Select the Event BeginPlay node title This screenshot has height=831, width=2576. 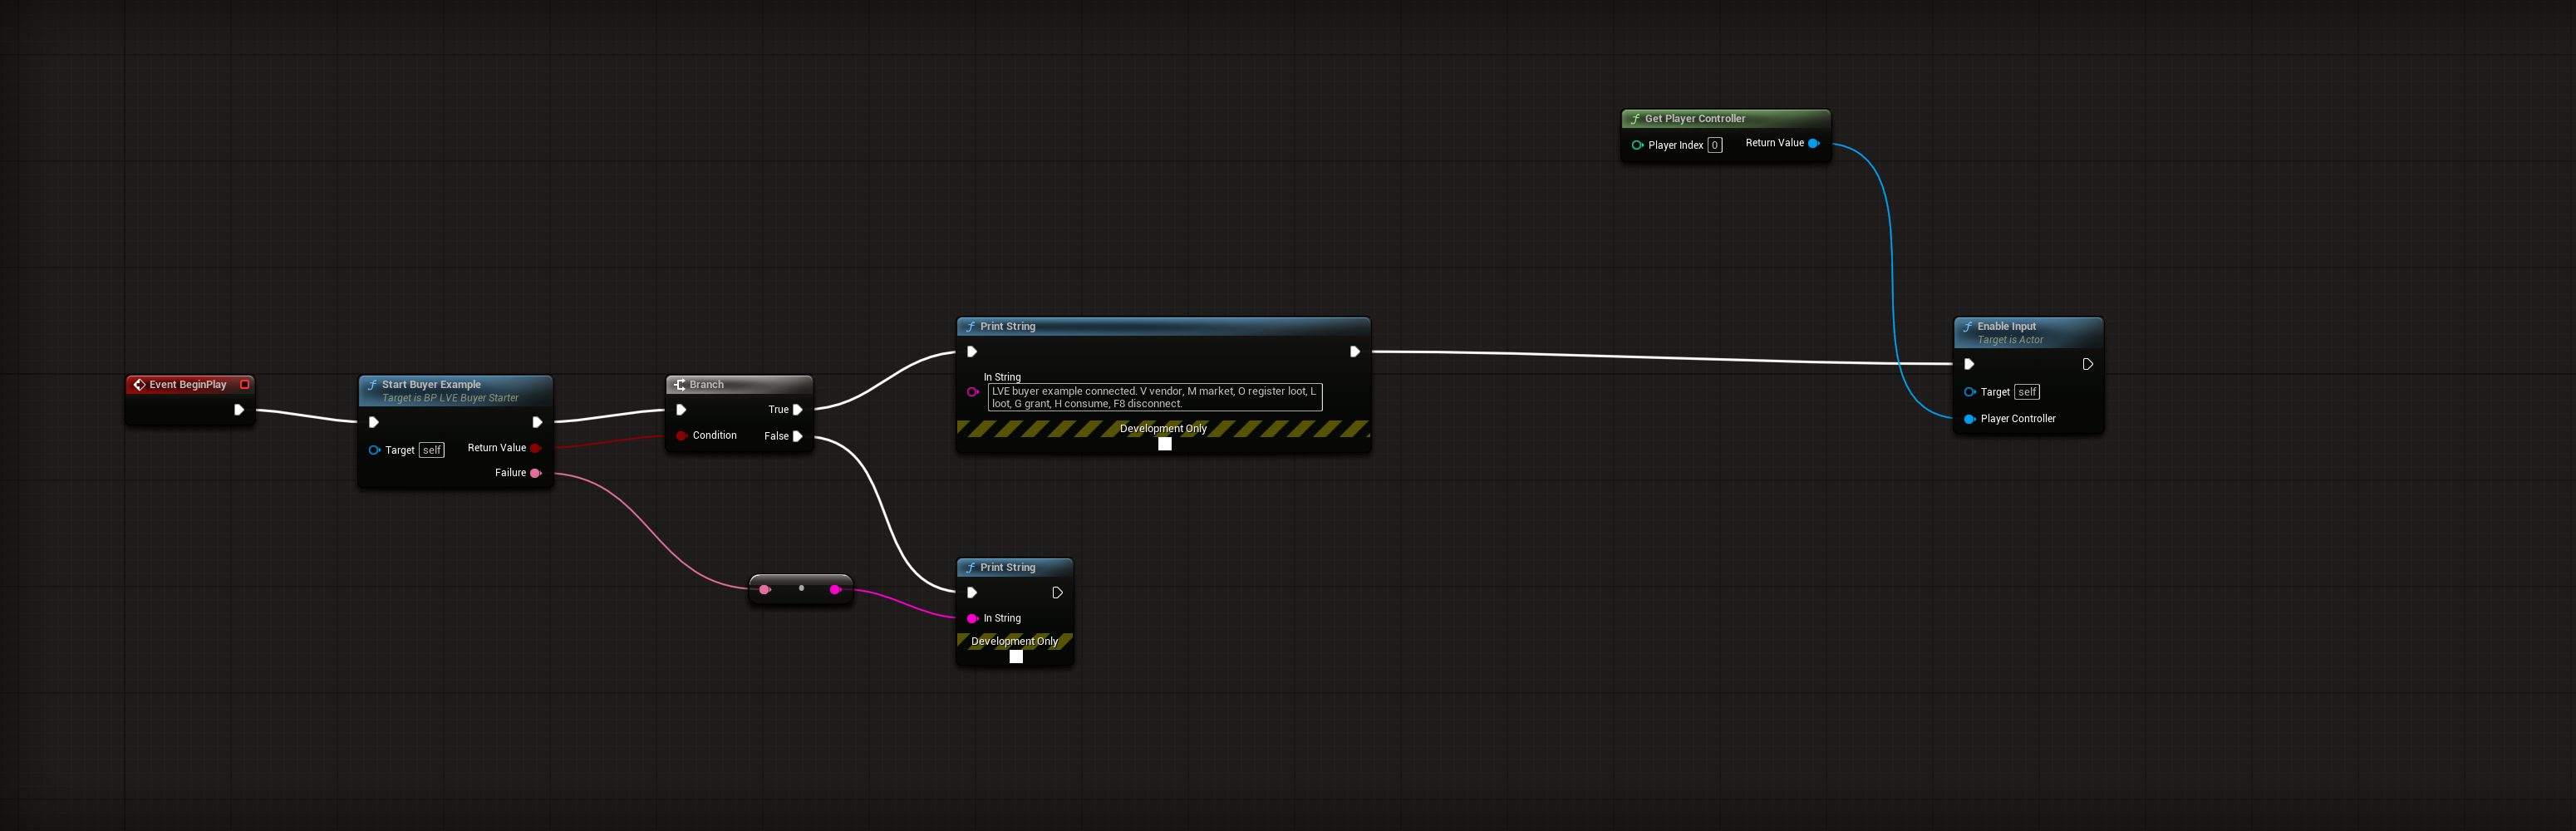(x=188, y=385)
